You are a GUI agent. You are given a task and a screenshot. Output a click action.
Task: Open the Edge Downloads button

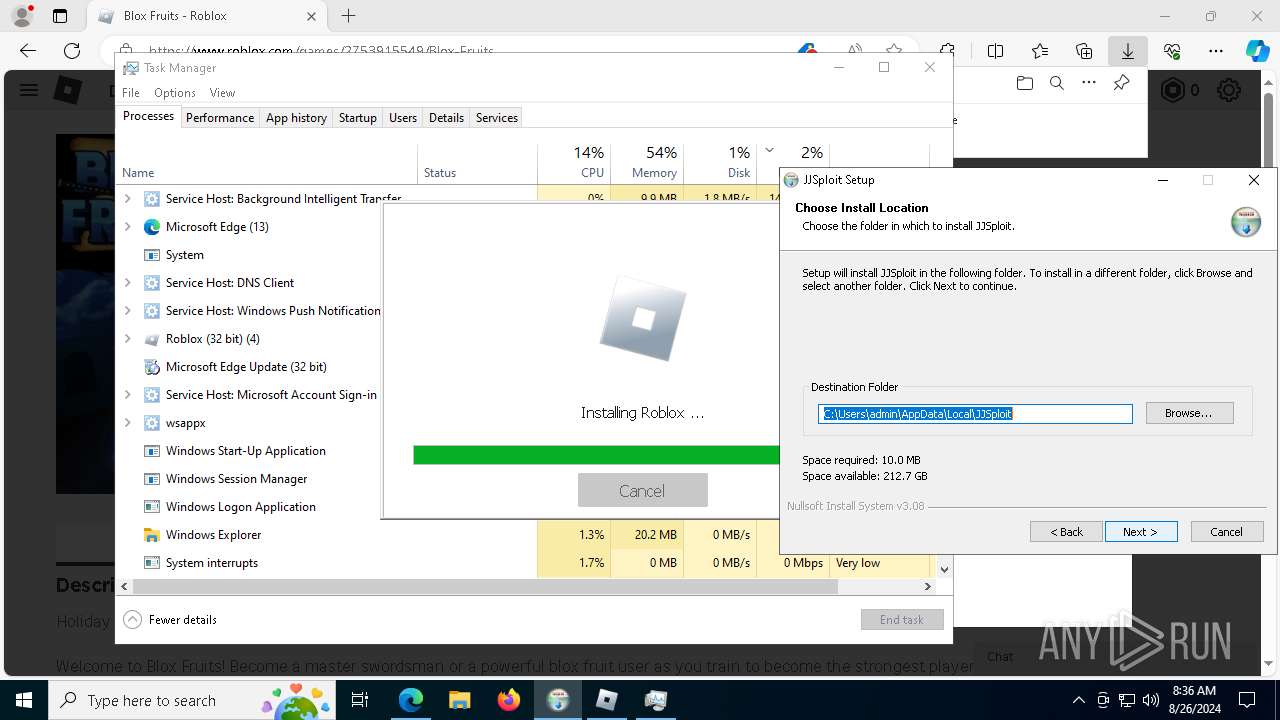[1128, 51]
